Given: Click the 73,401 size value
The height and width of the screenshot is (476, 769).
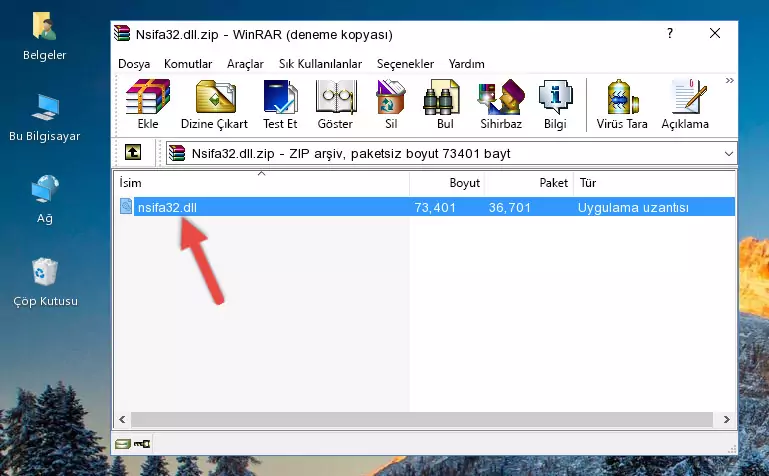Looking at the screenshot, I should tap(435, 208).
